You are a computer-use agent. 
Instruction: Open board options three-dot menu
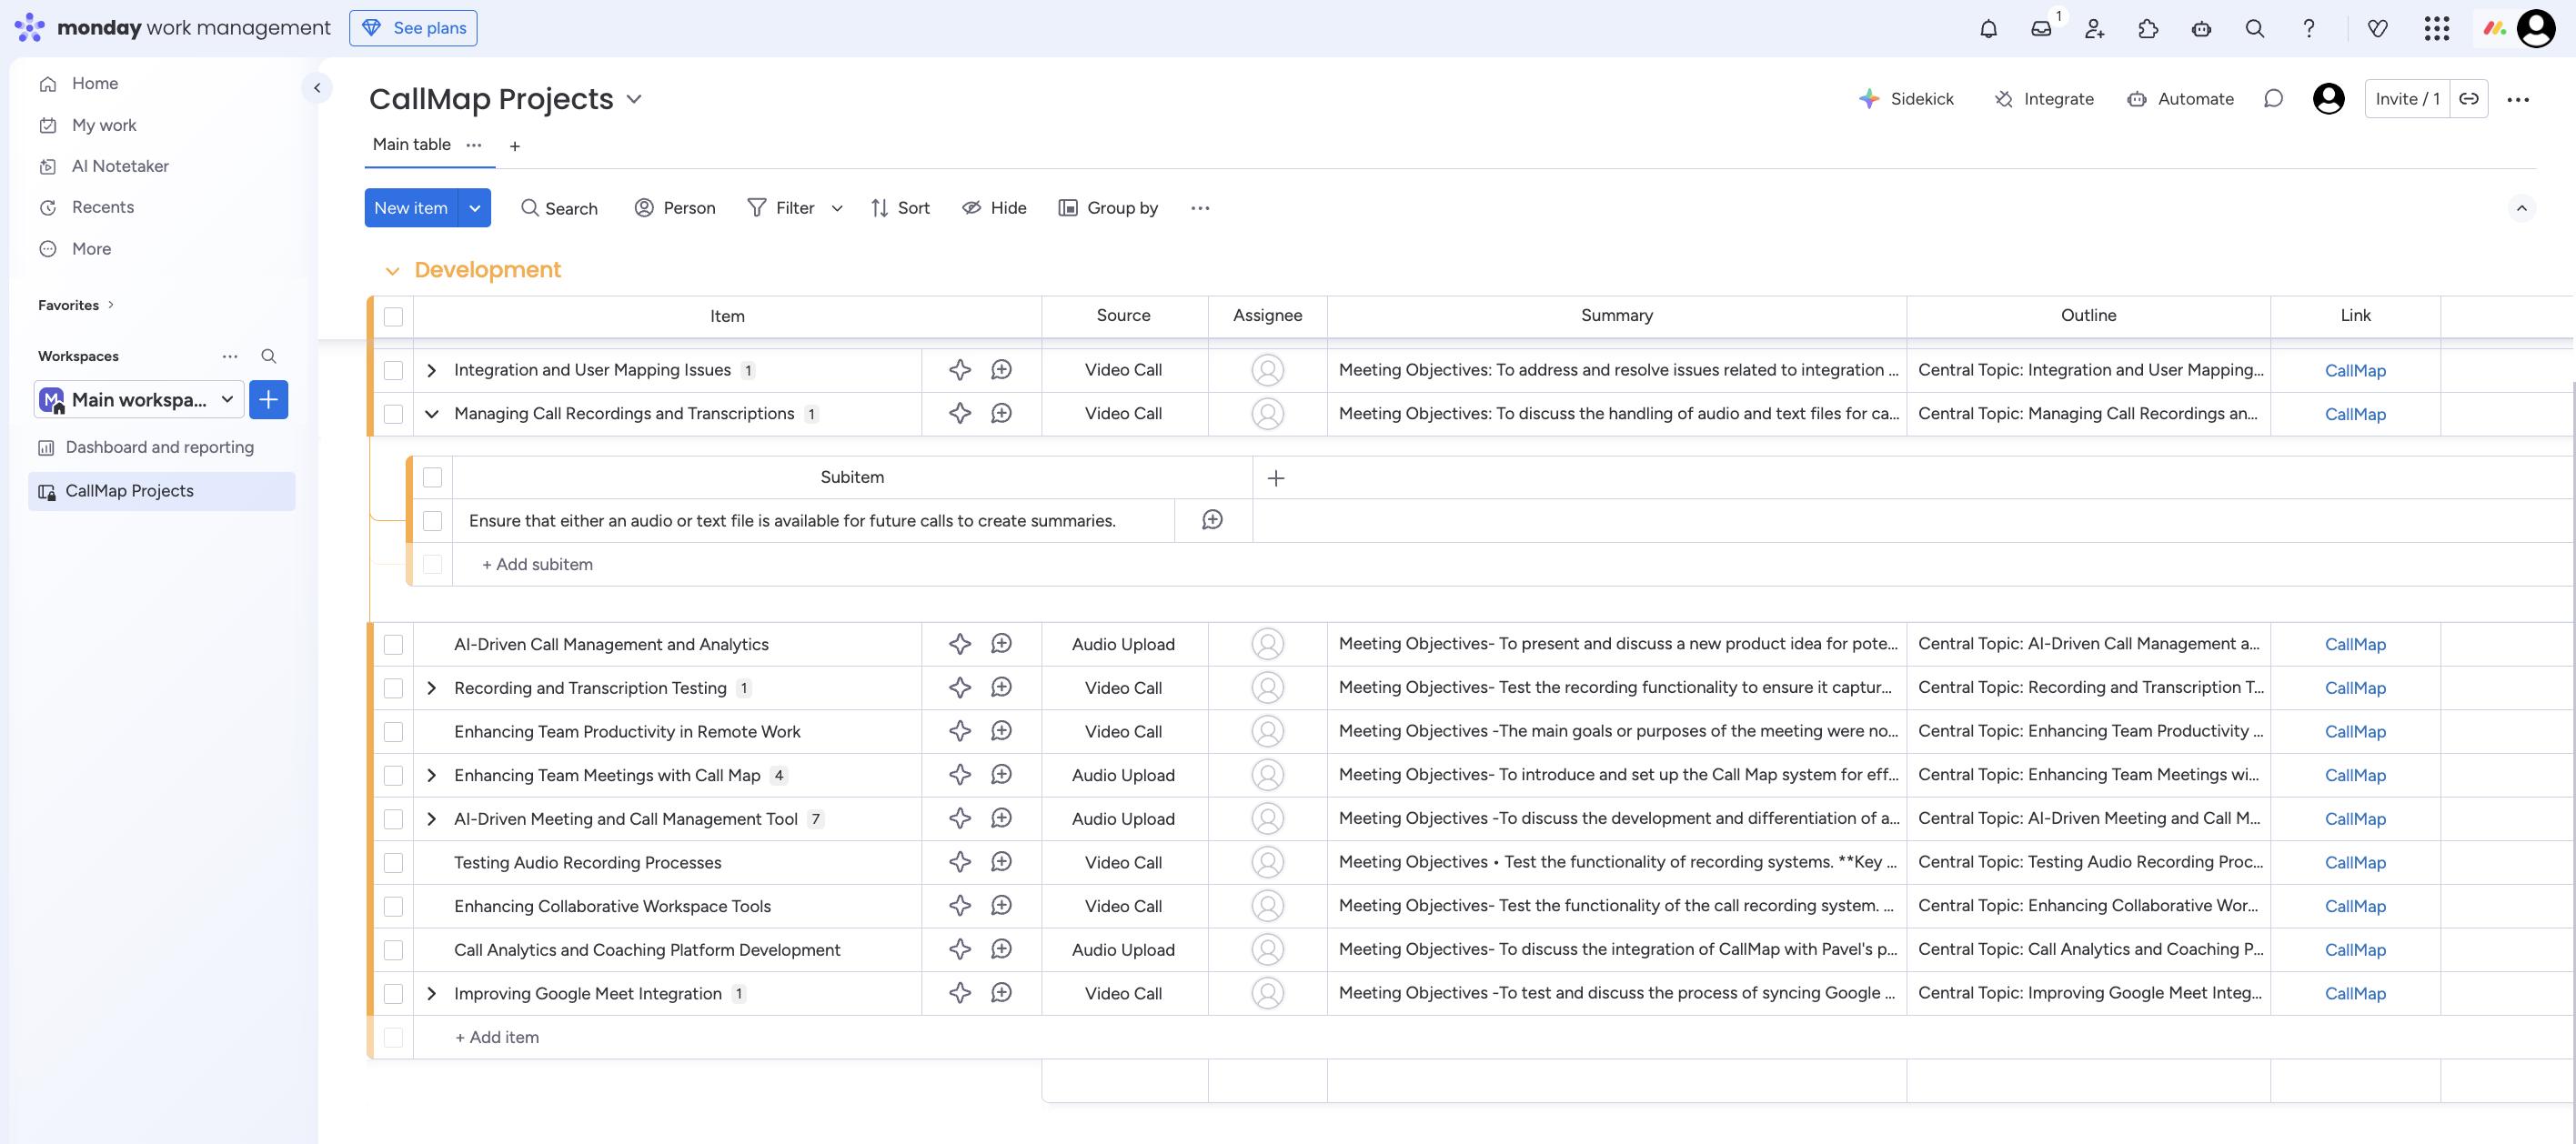(2518, 99)
